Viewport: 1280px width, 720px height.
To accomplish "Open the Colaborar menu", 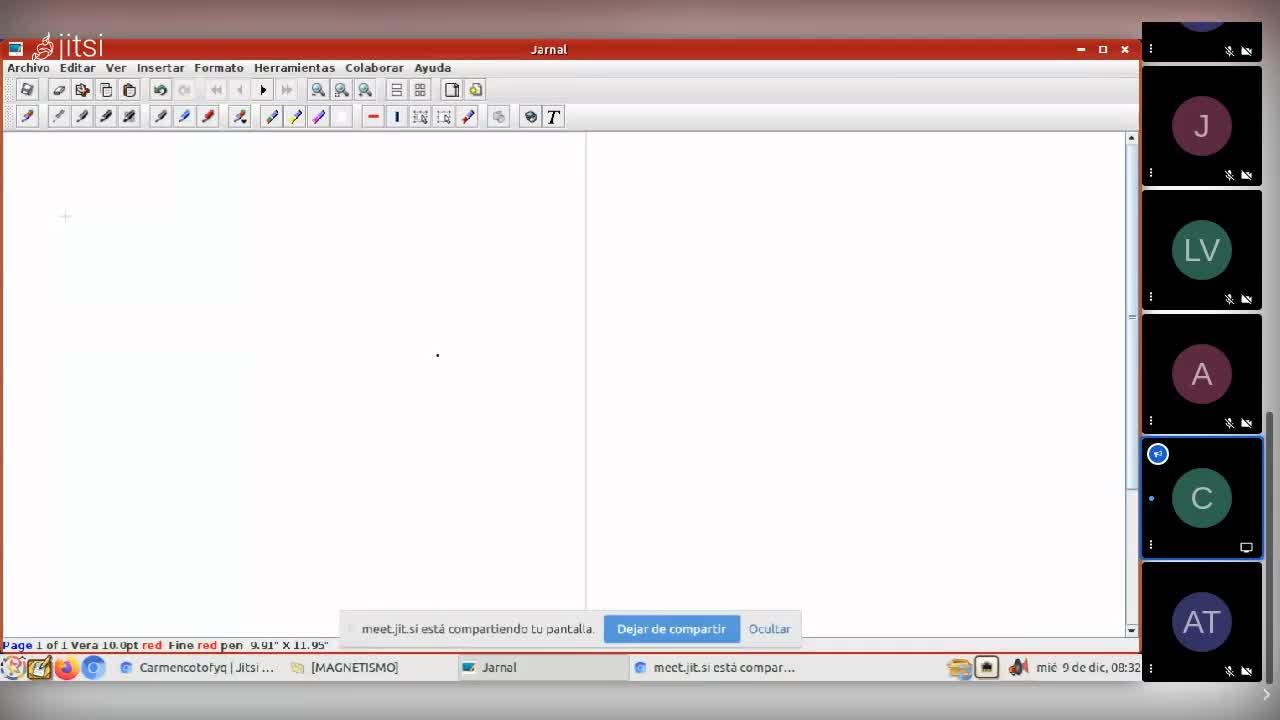I will click(x=374, y=68).
